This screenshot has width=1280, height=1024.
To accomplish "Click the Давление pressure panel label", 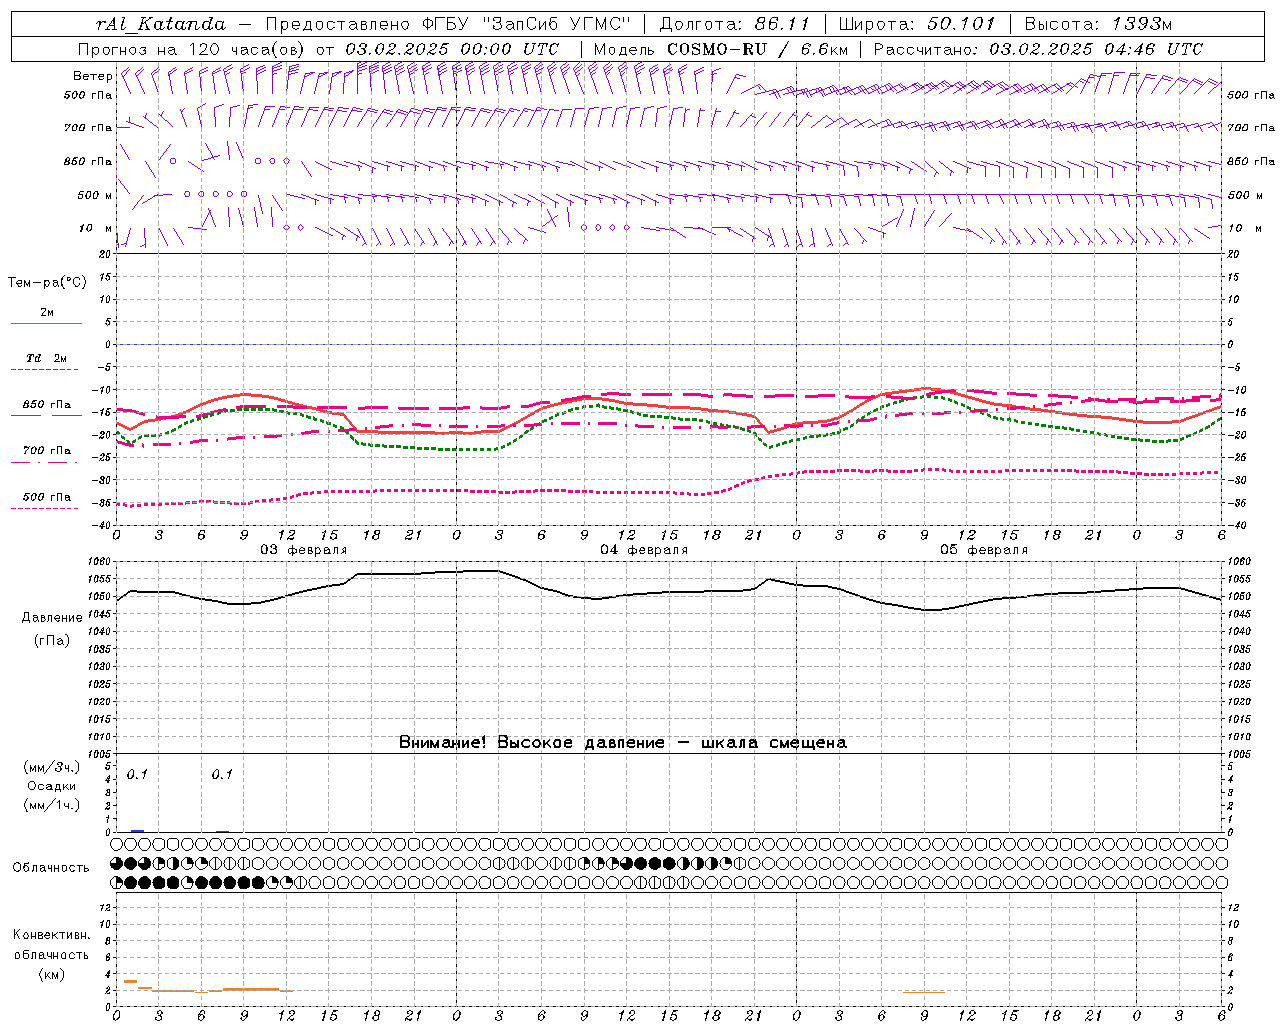I will [x=52, y=618].
